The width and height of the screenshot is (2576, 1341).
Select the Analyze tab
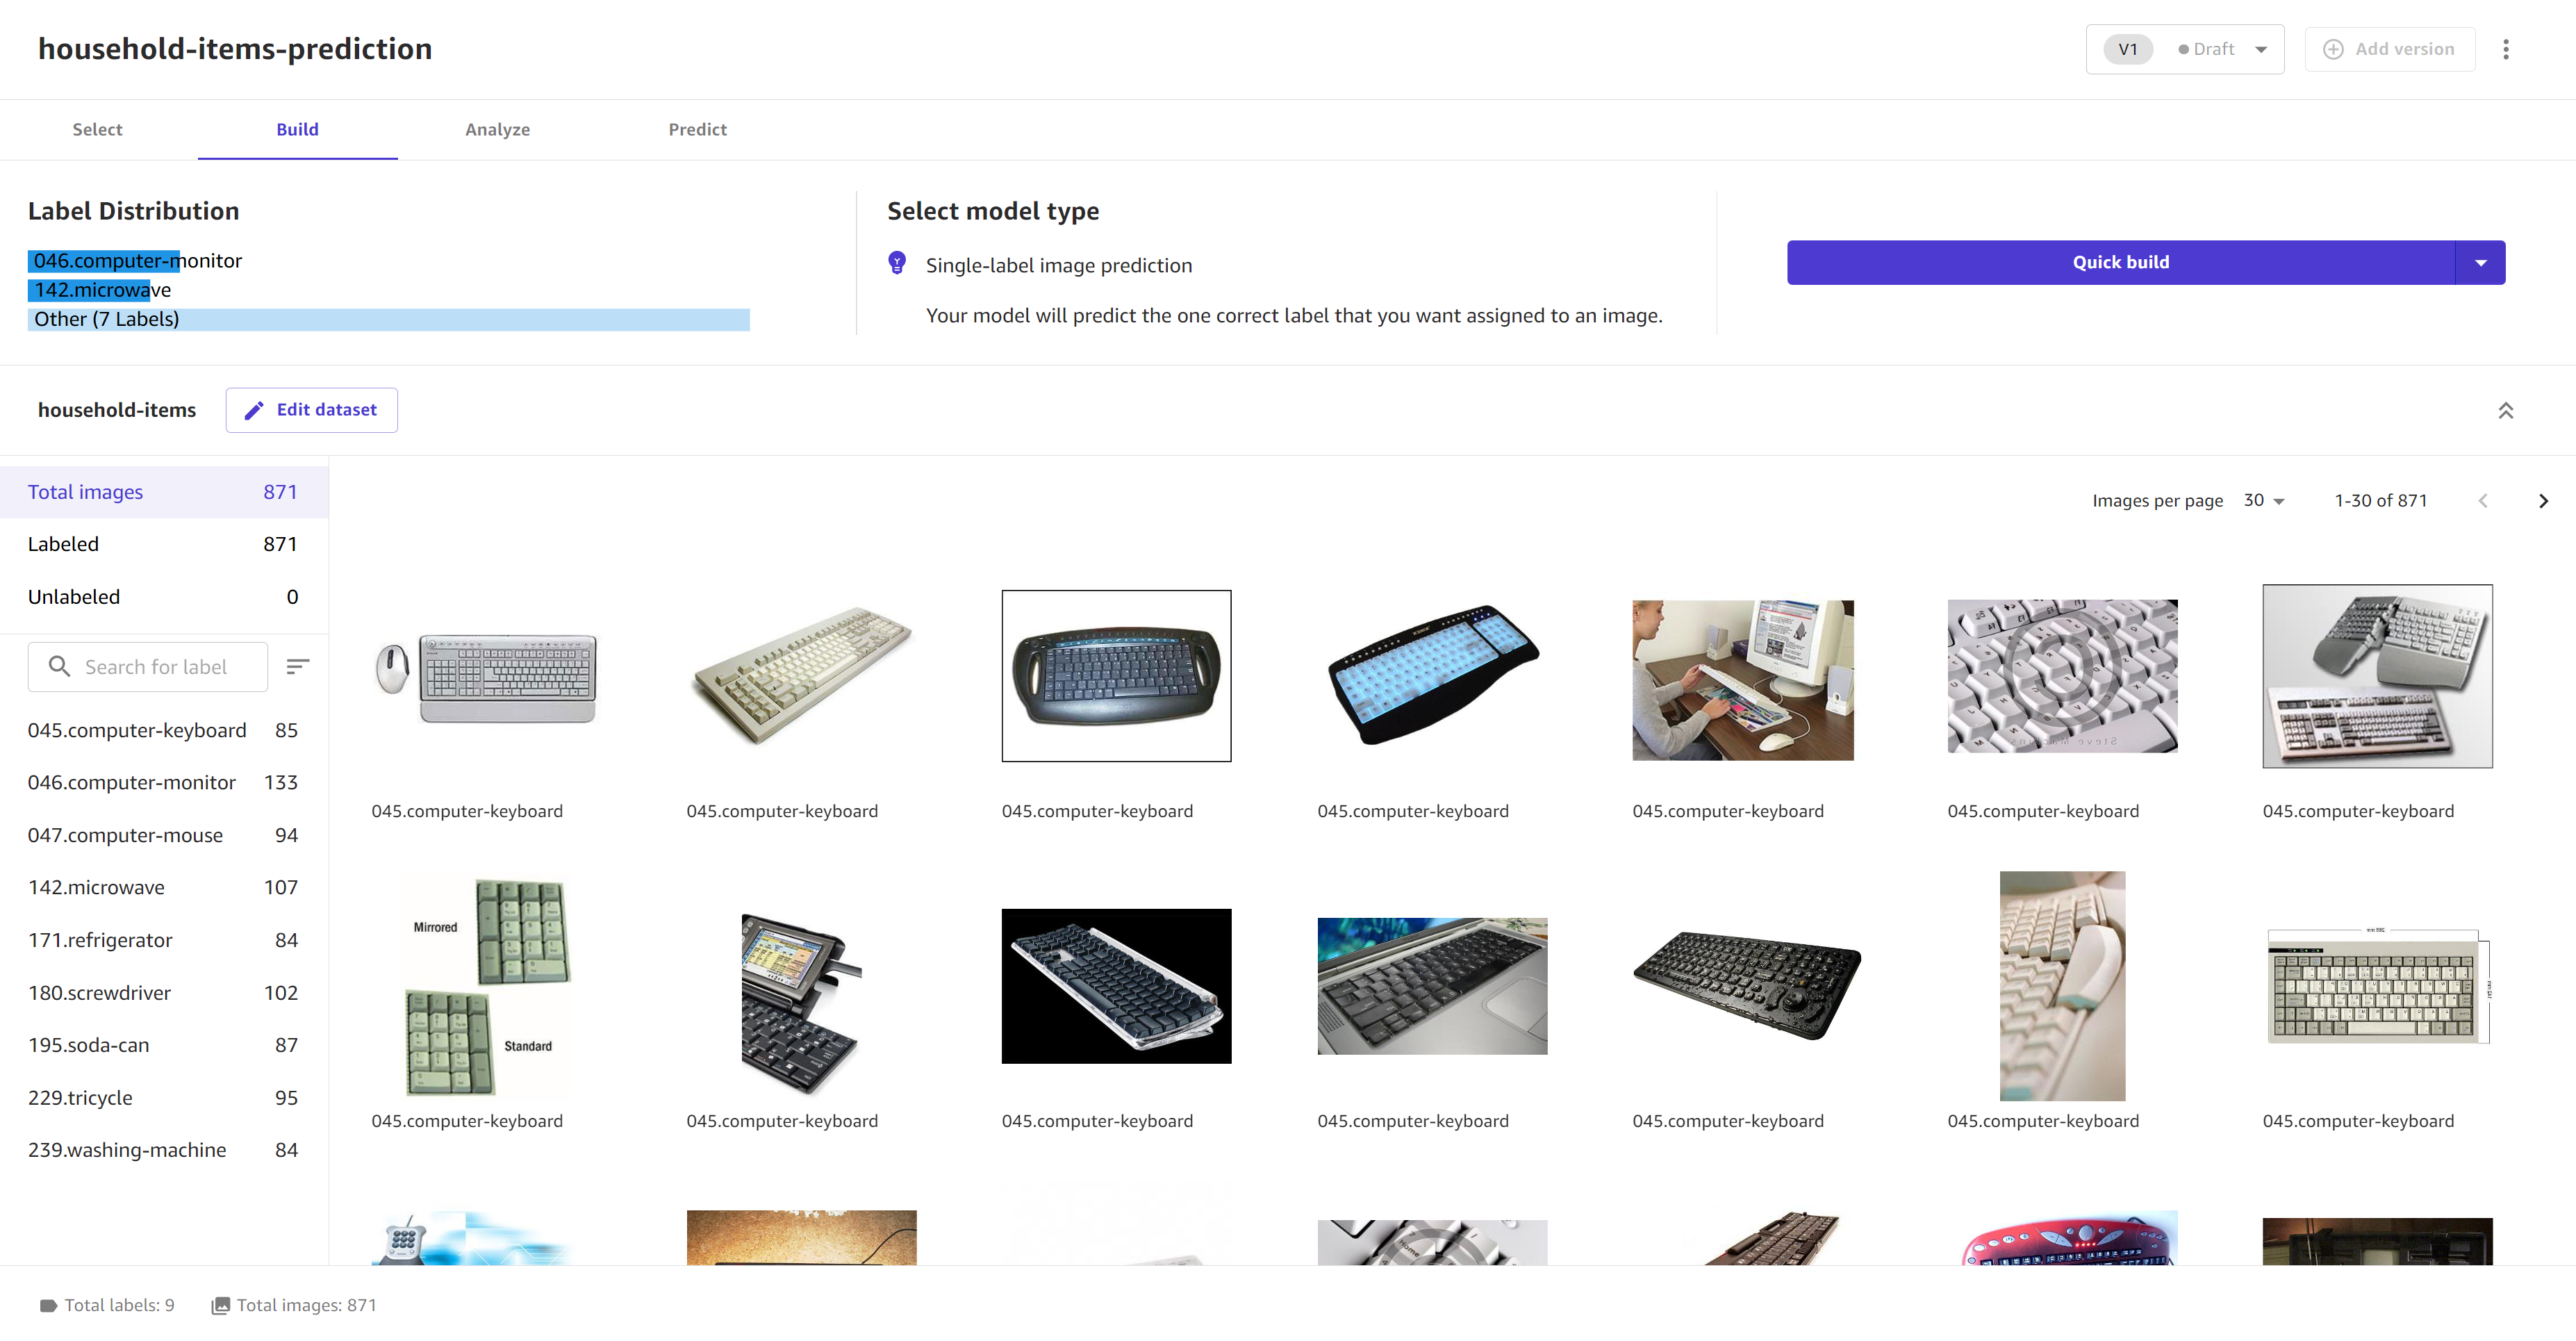[497, 128]
